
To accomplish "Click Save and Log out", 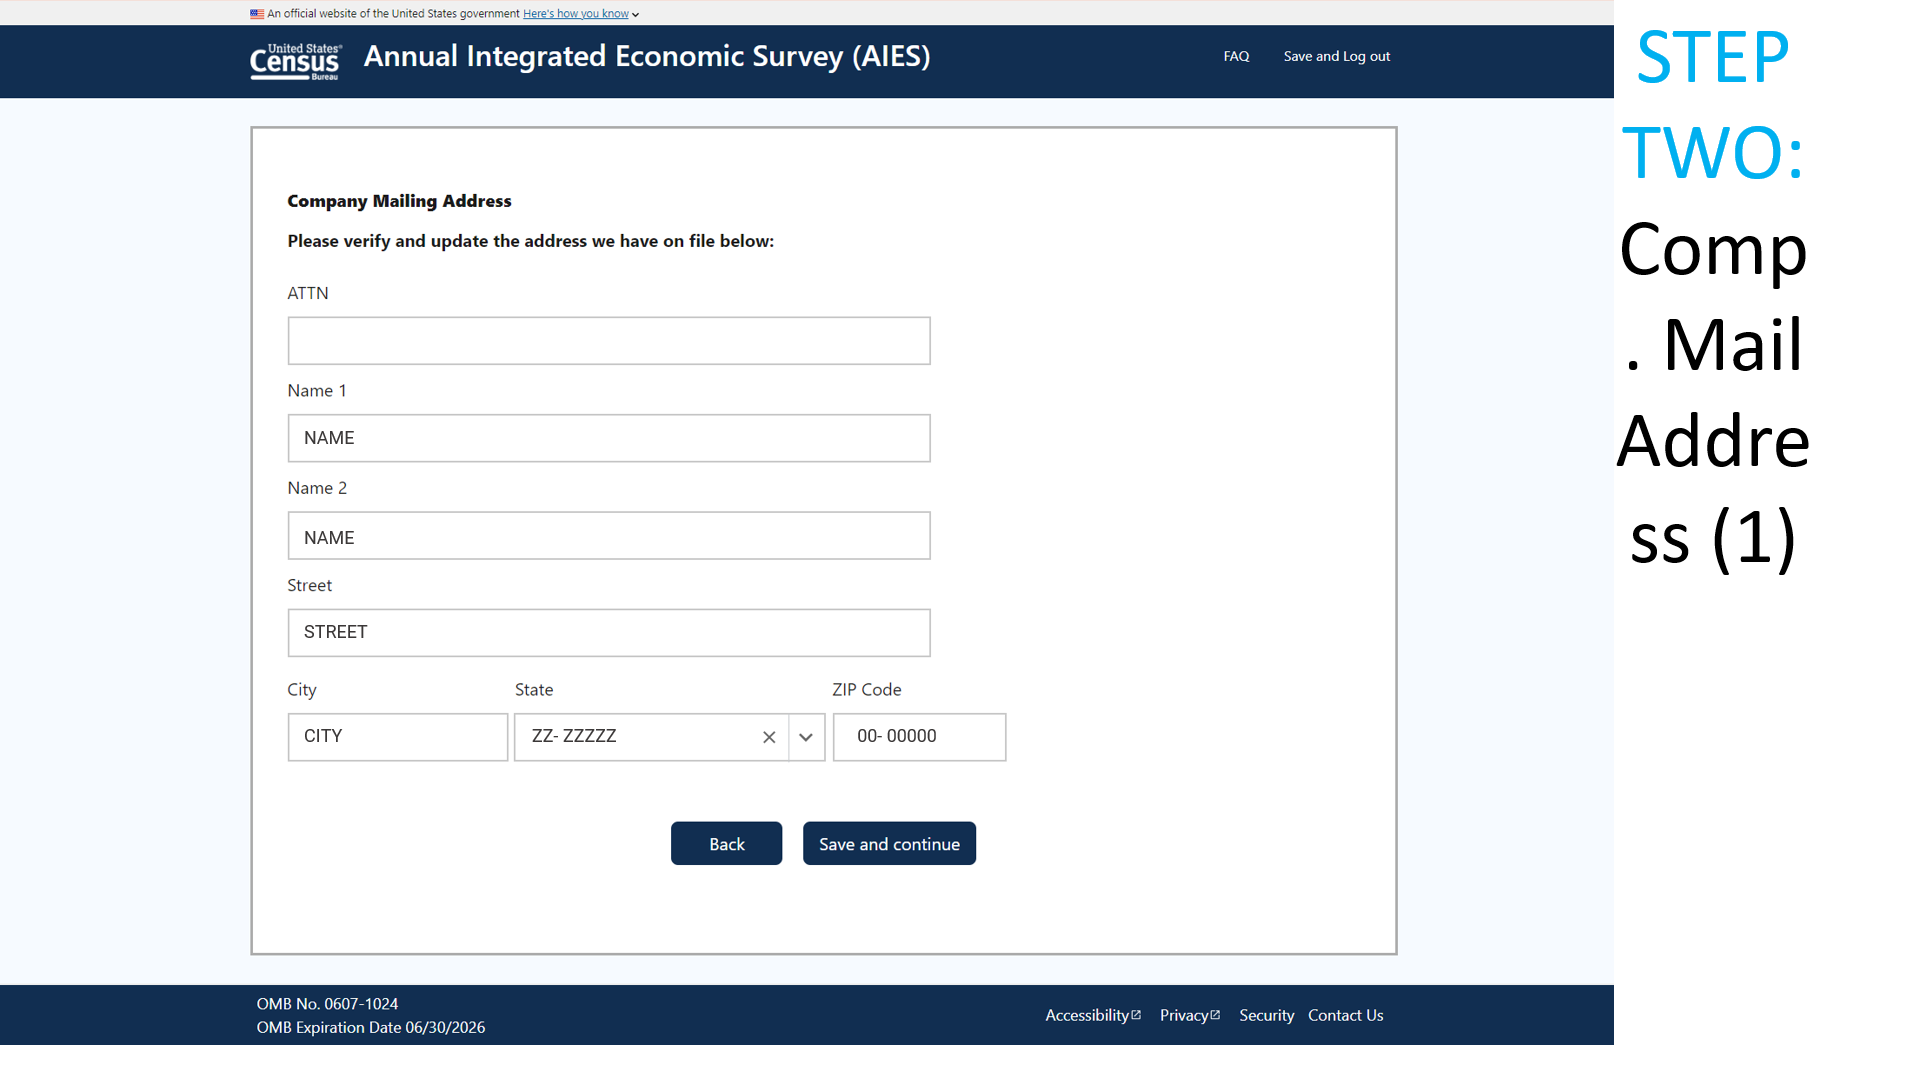I will click(x=1336, y=56).
